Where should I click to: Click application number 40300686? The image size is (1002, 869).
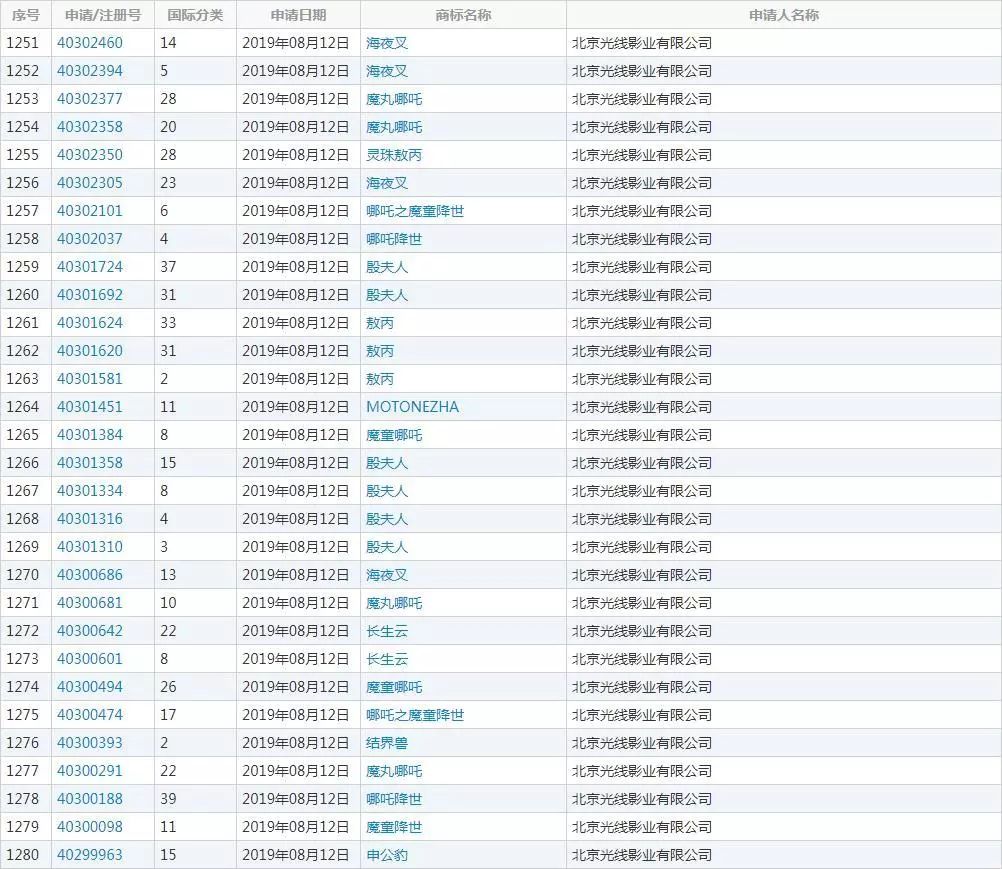click(89, 574)
